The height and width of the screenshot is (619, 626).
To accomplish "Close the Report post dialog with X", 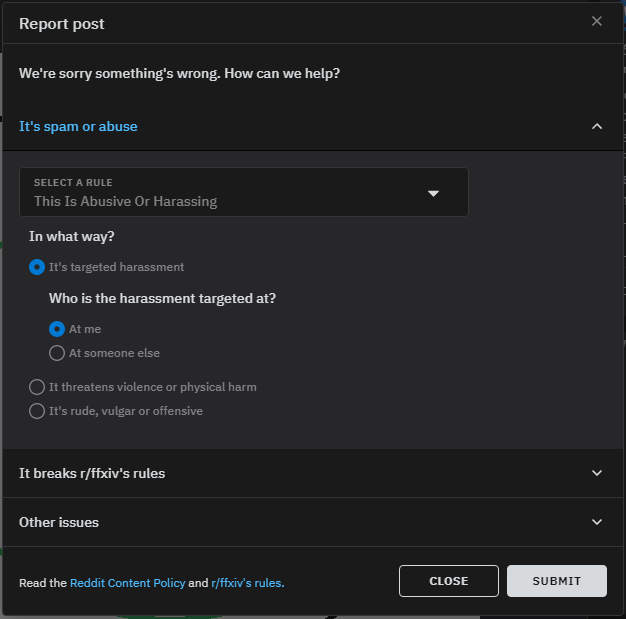I will (597, 21).
